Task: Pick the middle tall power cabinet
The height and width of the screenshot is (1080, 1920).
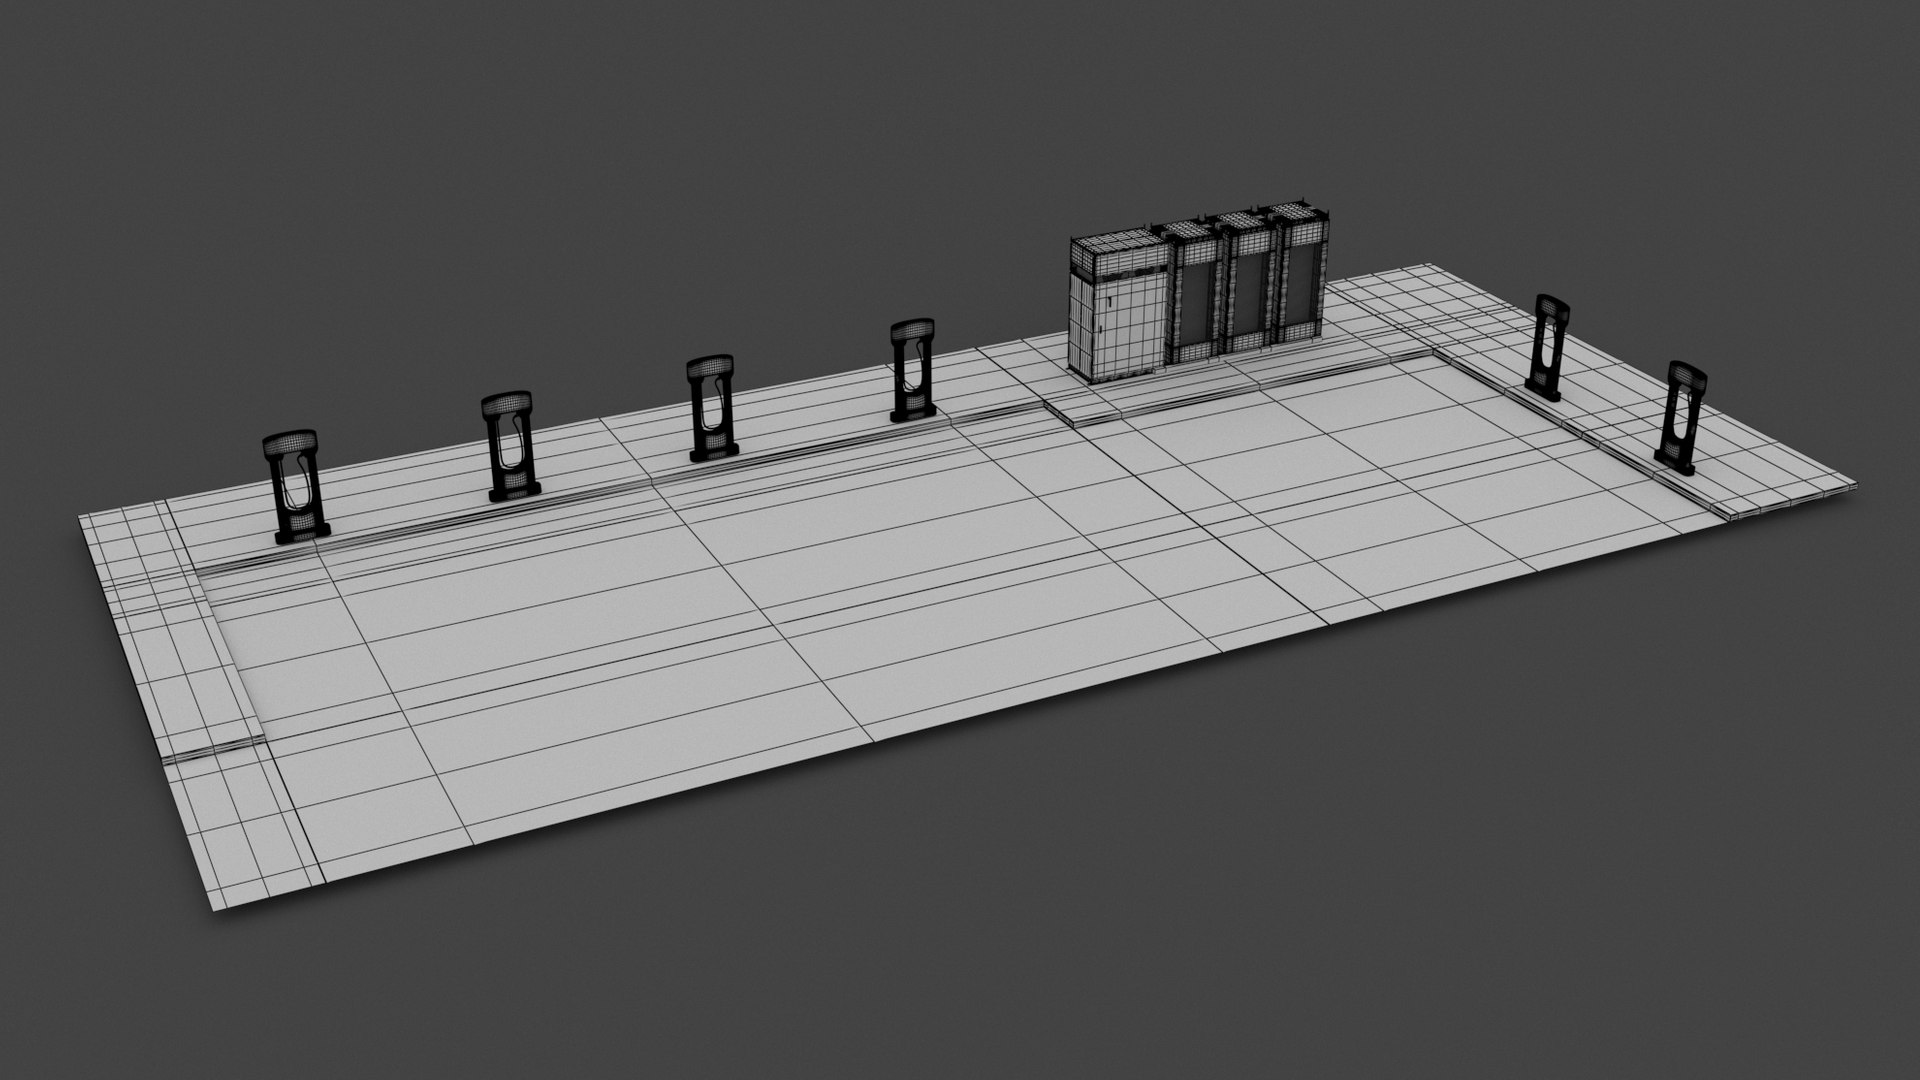Action: coord(1248,283)
